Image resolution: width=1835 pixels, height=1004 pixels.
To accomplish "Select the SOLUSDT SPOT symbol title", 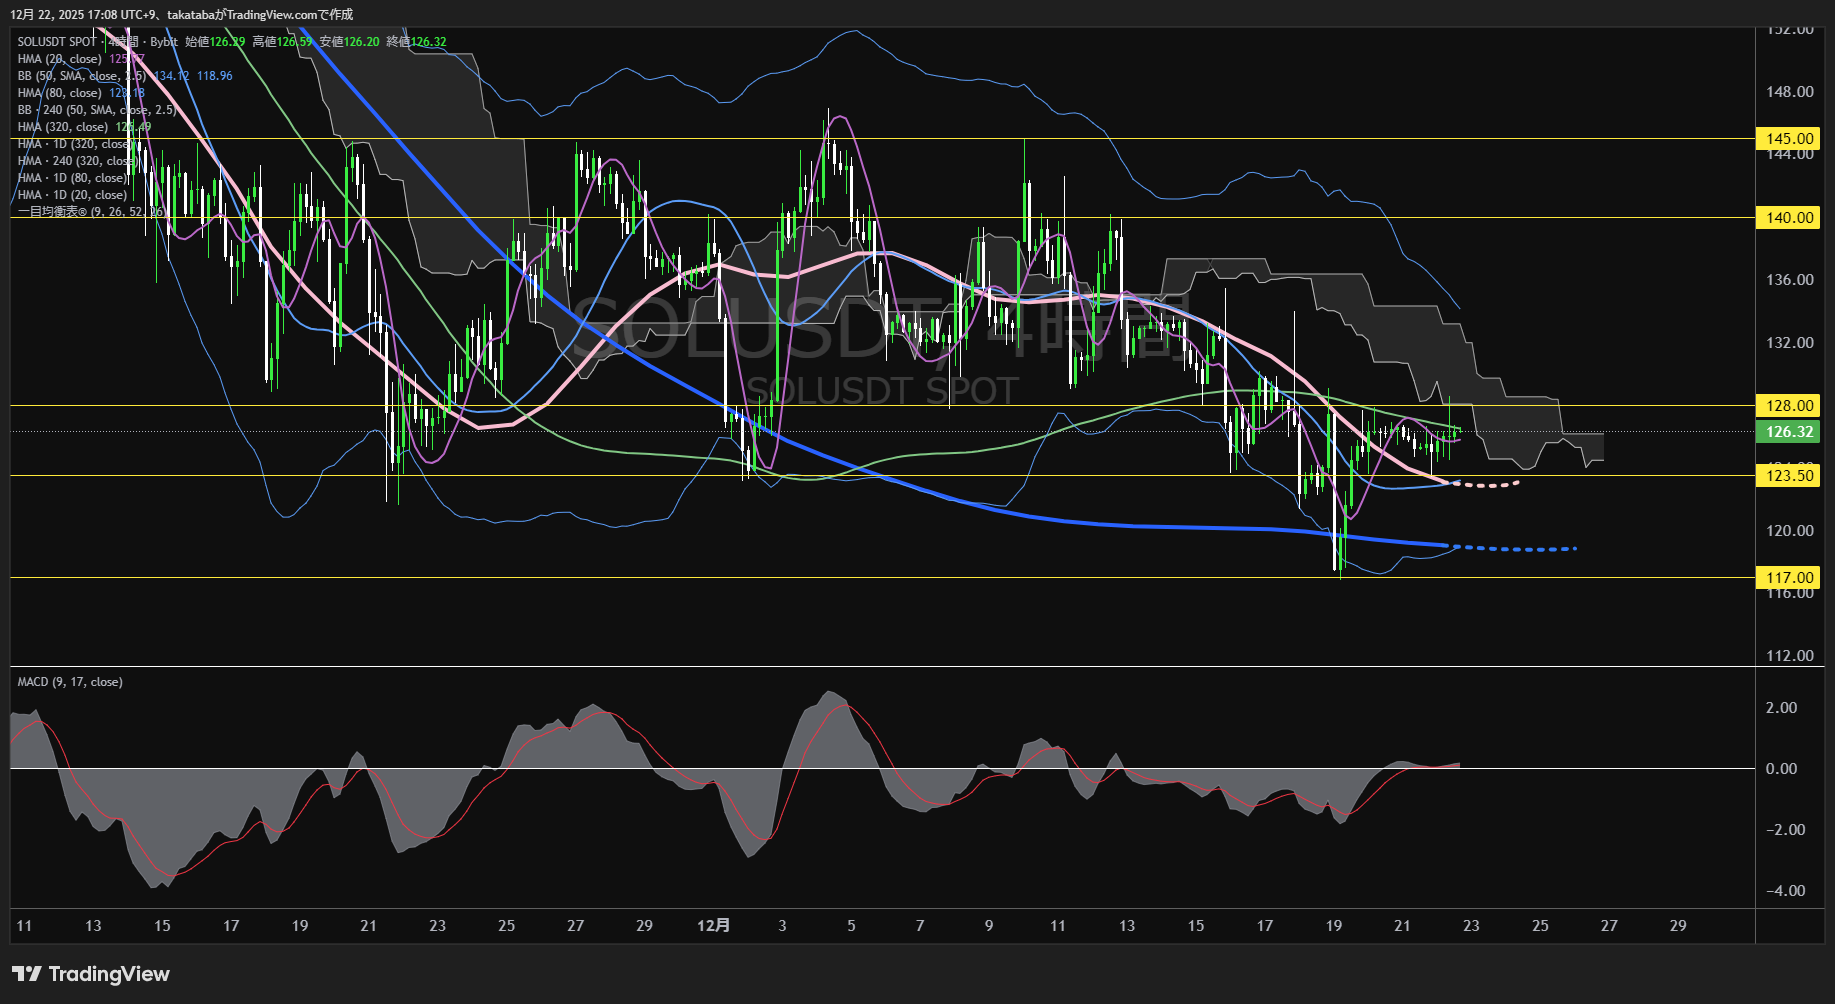I will 56,42.
